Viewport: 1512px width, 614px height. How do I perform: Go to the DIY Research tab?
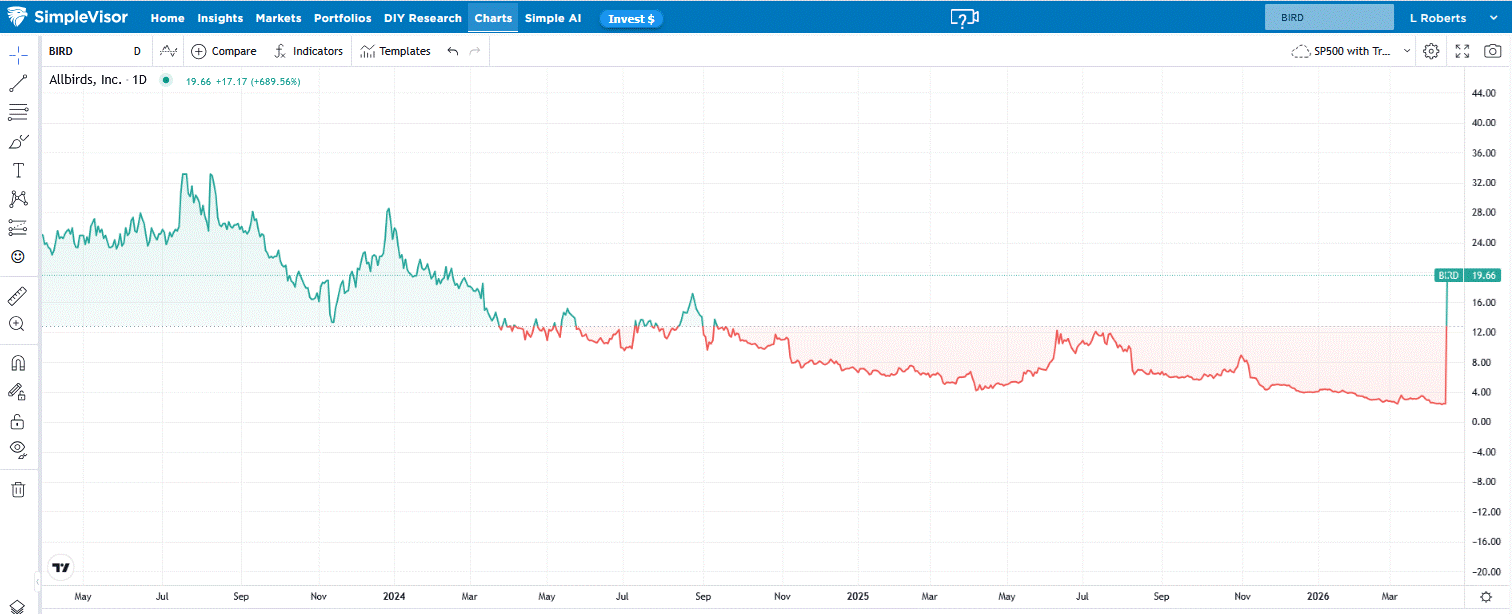(422, 18)
